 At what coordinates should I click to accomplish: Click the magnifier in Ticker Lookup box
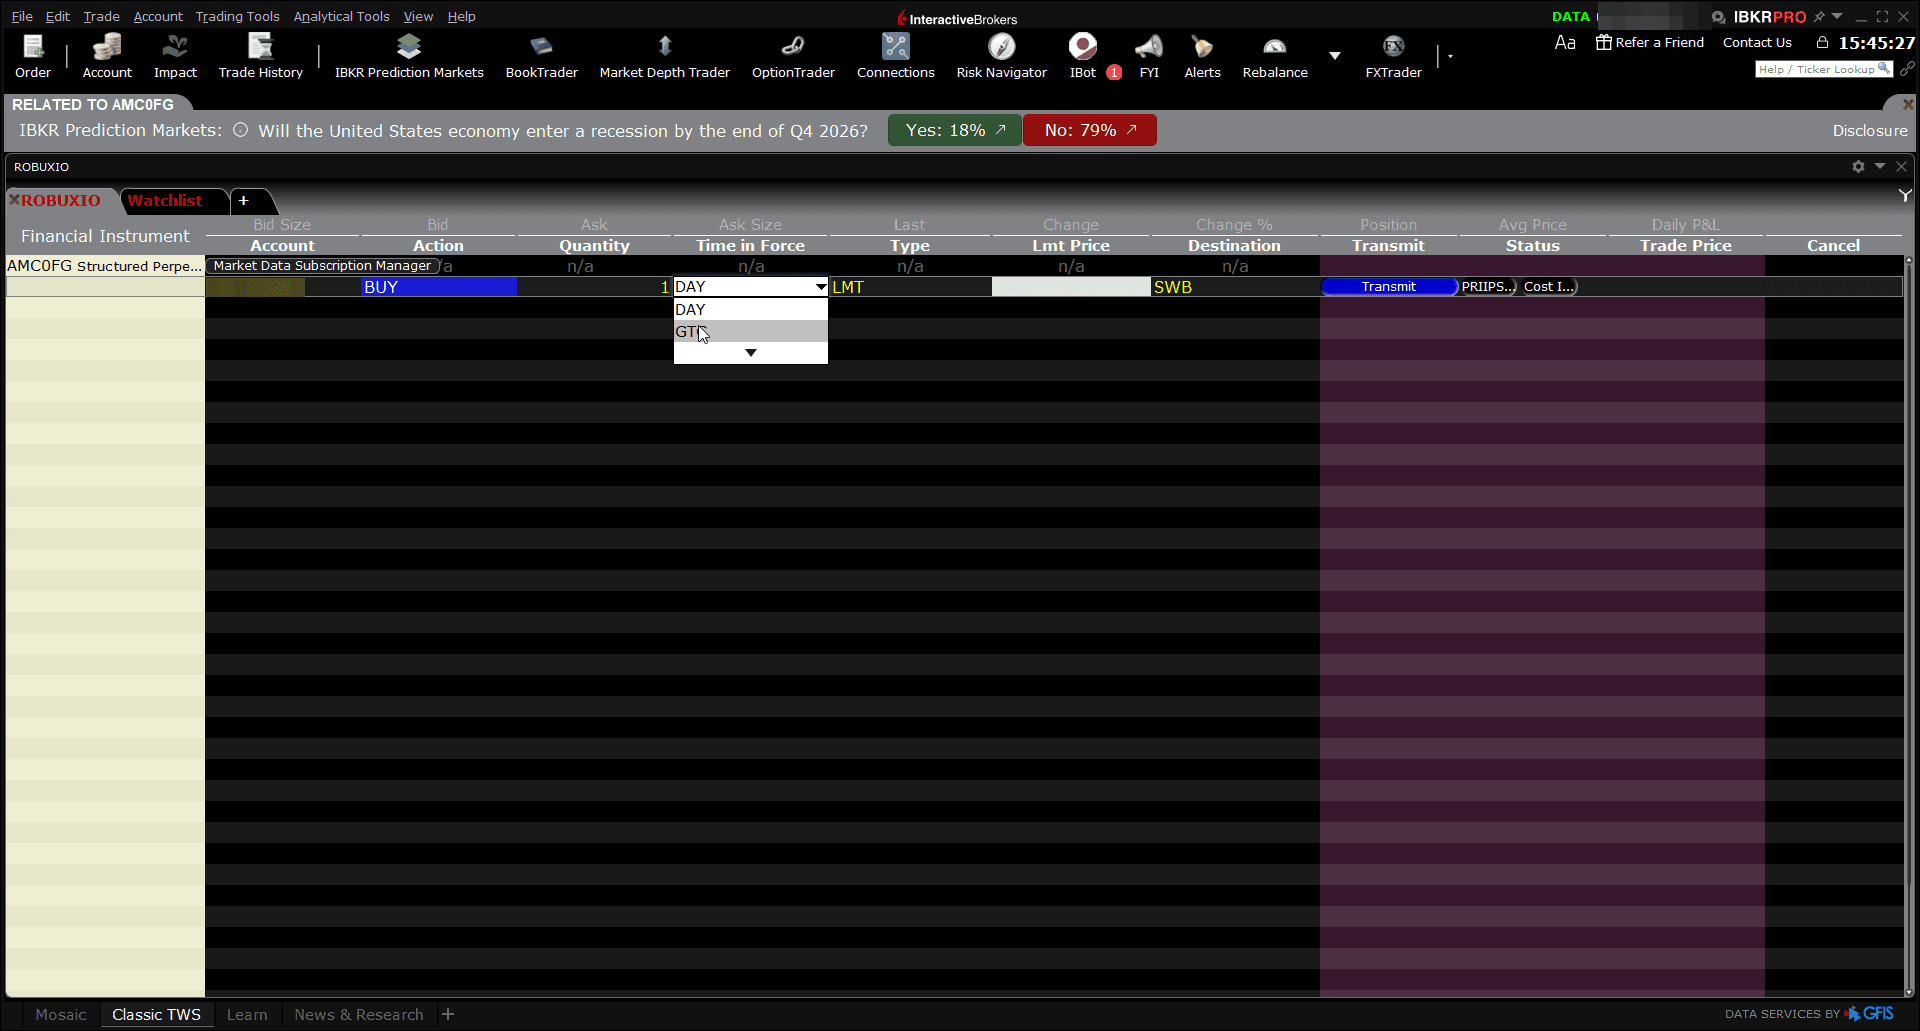(x=1883, y=69)
